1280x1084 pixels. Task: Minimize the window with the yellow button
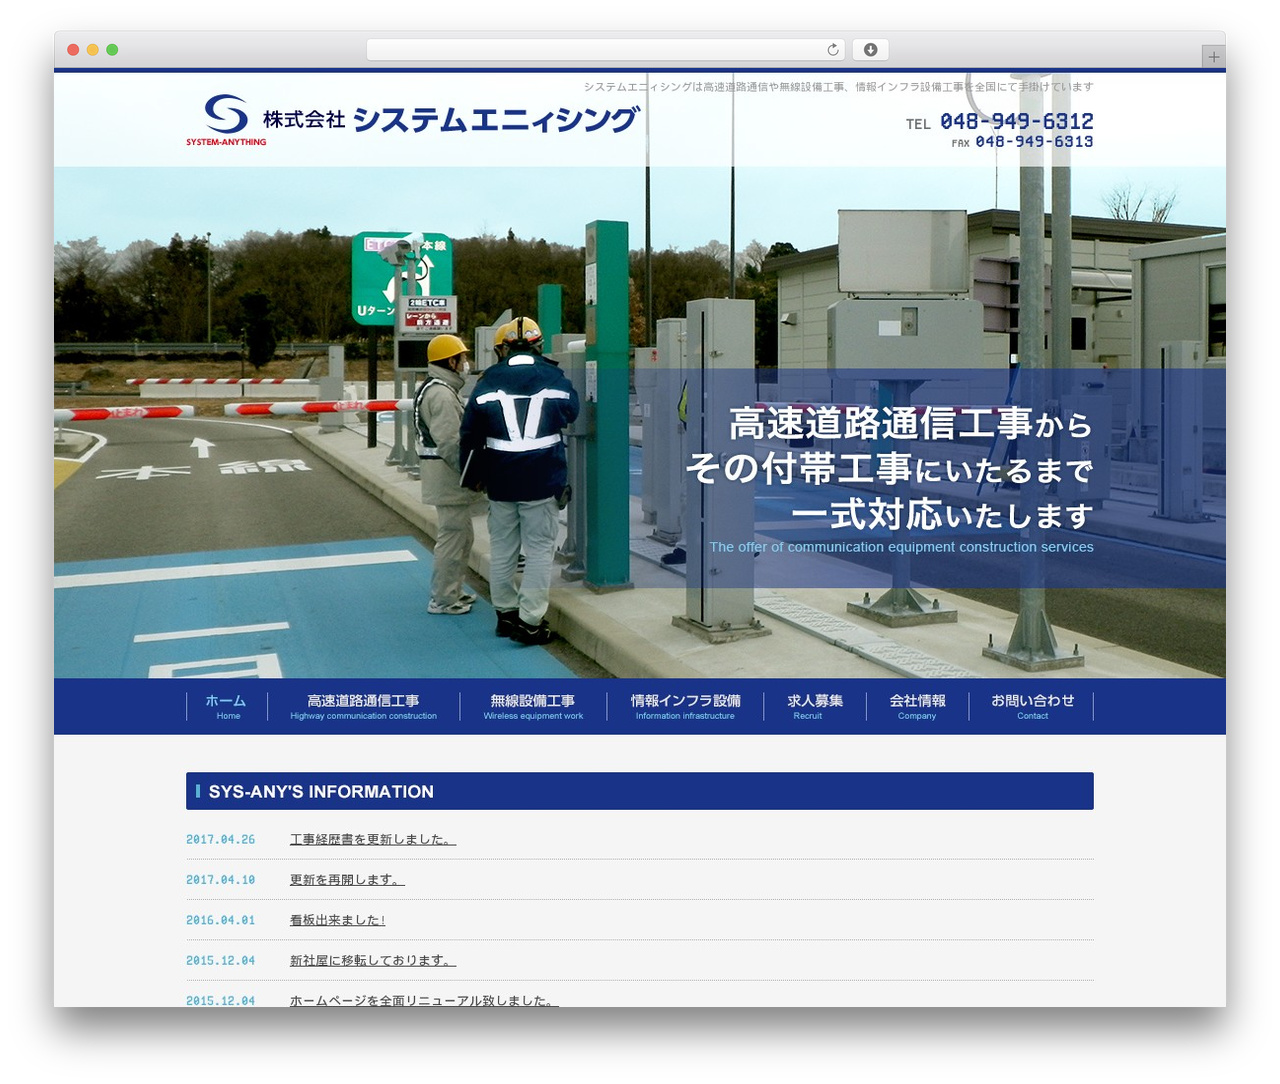click(93, 50)
